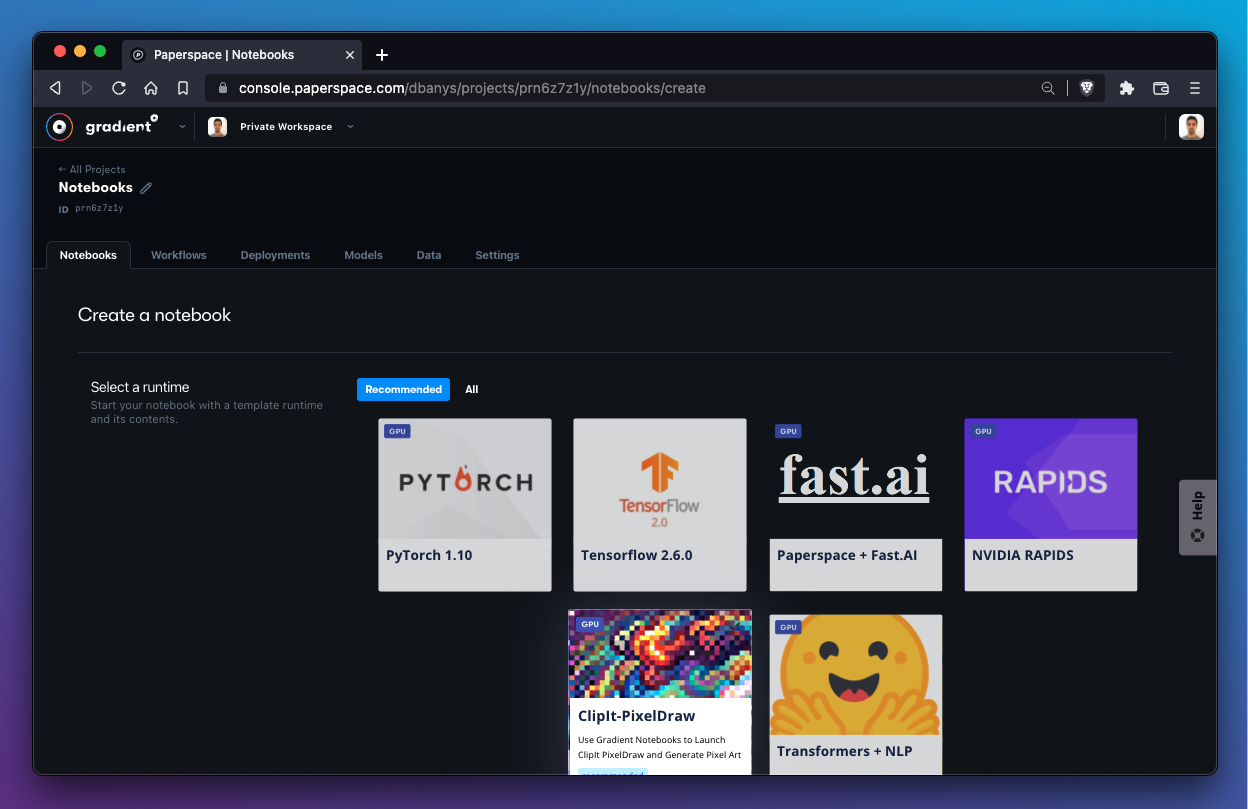Image resolution: width=1248 pixels, height=809 pixels.
Task: Click the Workspace avatar next to Private Workspace
Action: tap(217, 127)
